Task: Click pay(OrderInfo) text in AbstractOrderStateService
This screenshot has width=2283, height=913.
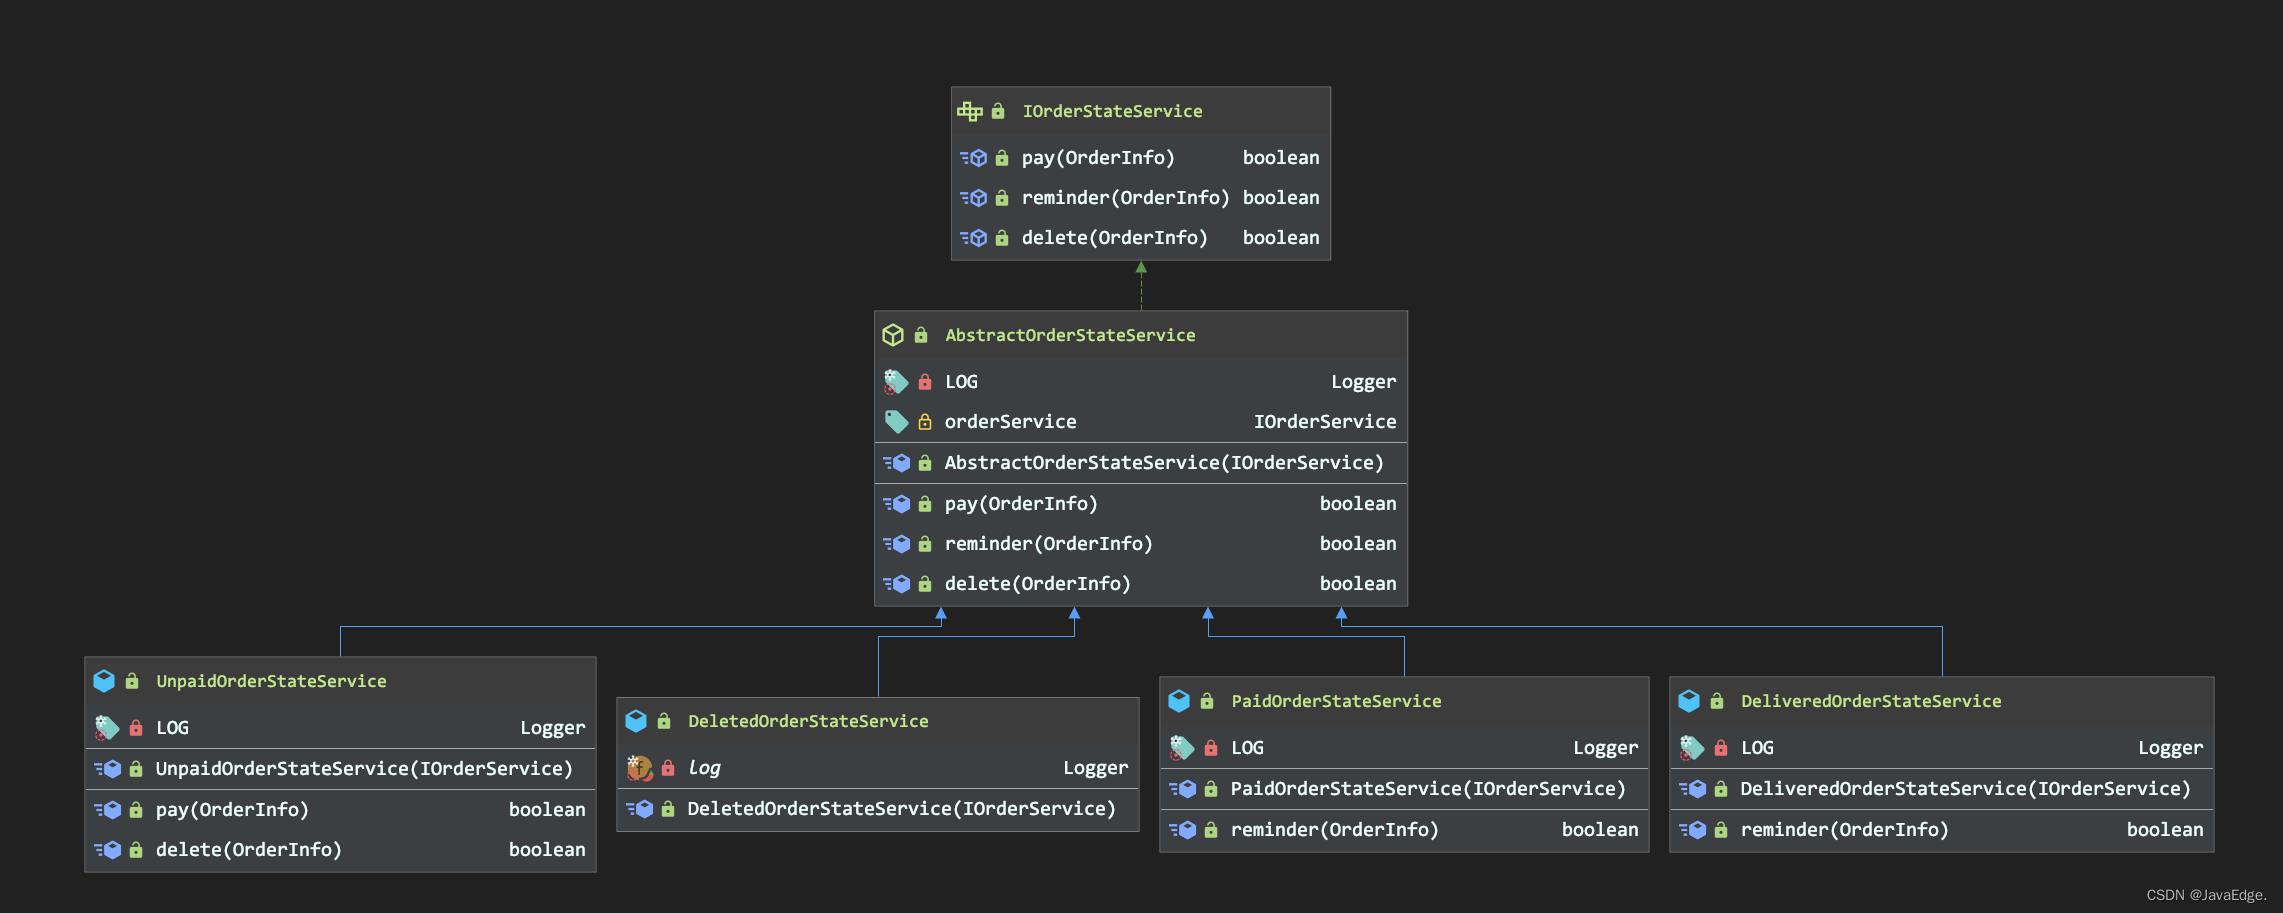Action: tap(1021, 504)
